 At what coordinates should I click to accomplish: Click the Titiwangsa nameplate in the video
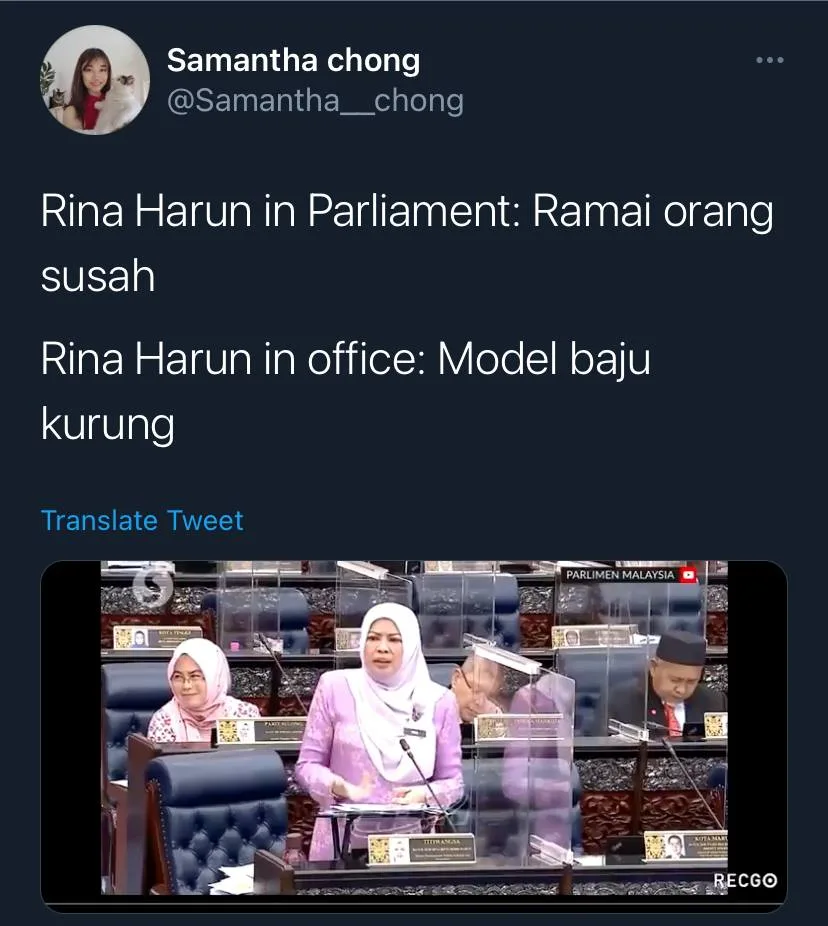point(422,849)
